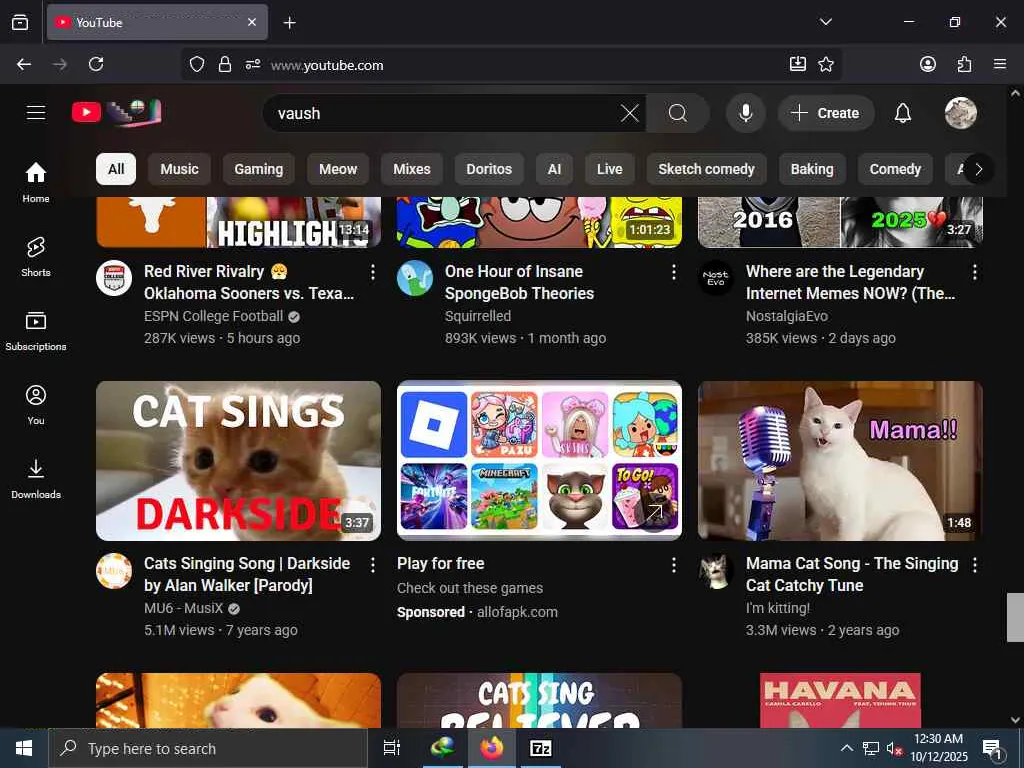The width and height of the screenshot is (1024, 768).
Task: Open the YouTube guide hamburger menu
Action: click(x=36, y=113)
